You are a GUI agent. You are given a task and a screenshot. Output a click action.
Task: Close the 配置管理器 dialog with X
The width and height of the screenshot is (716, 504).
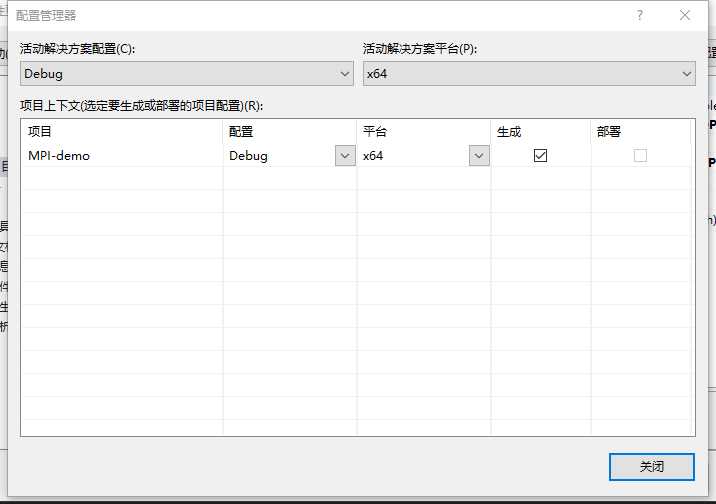pos(684,15)
